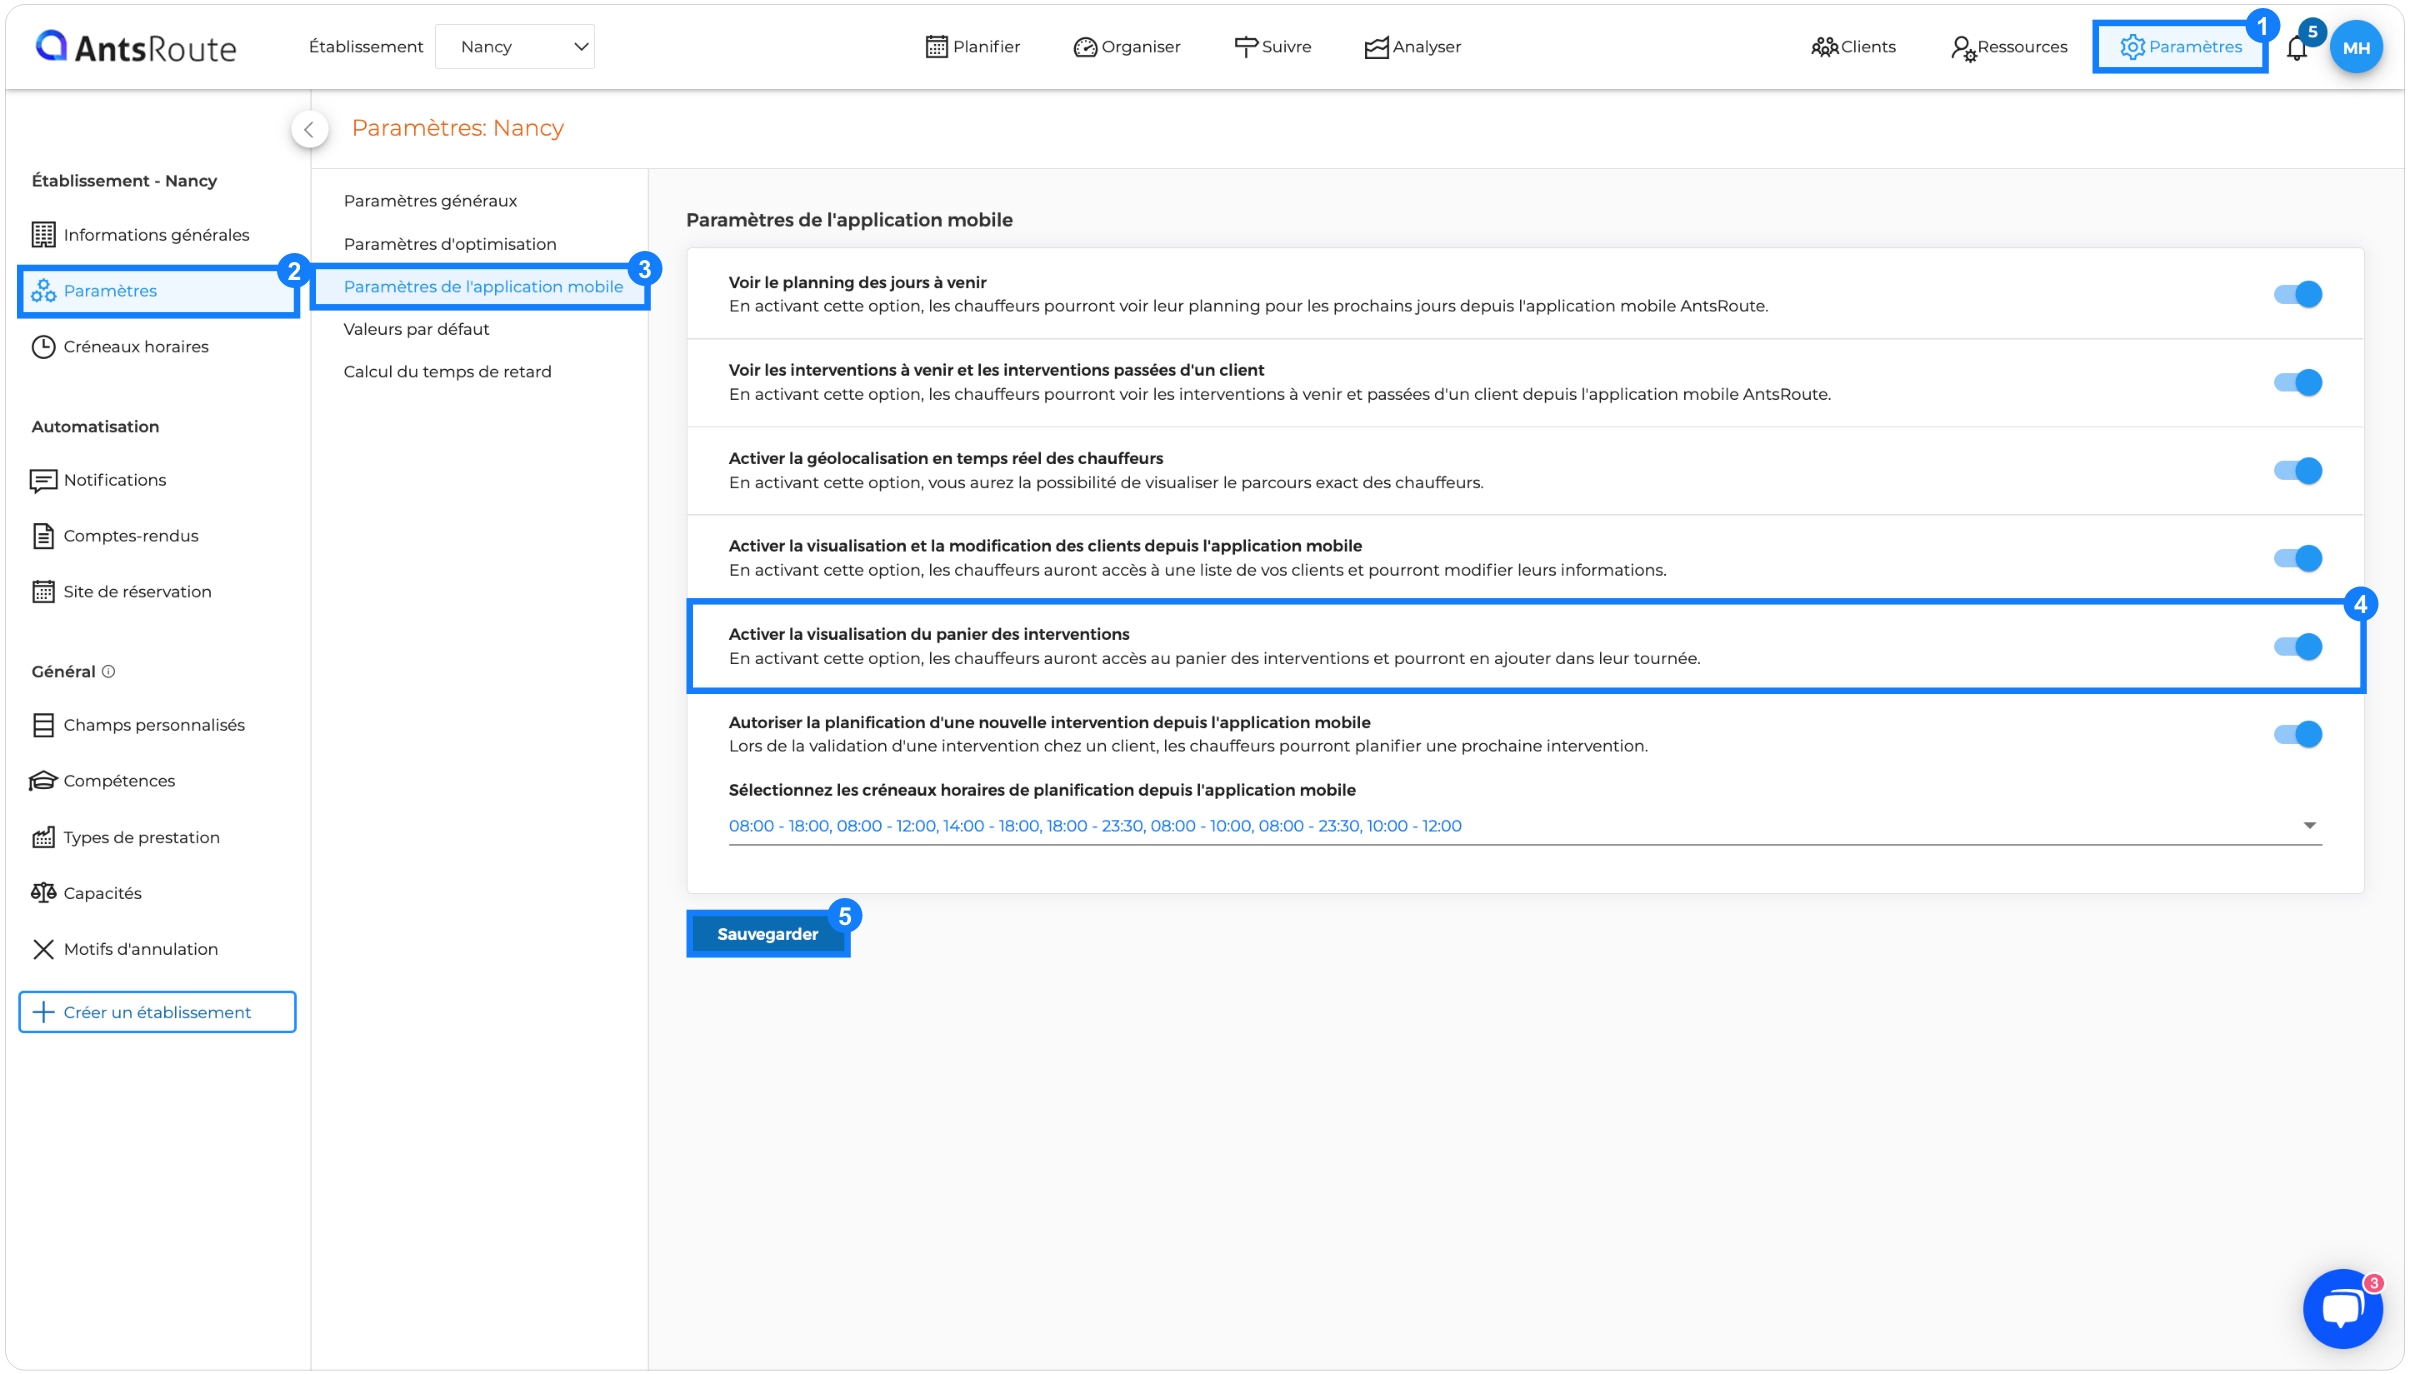Open Valeurs par défaut section
The height and width of the screenshot is (1374, 2409).
416,329
